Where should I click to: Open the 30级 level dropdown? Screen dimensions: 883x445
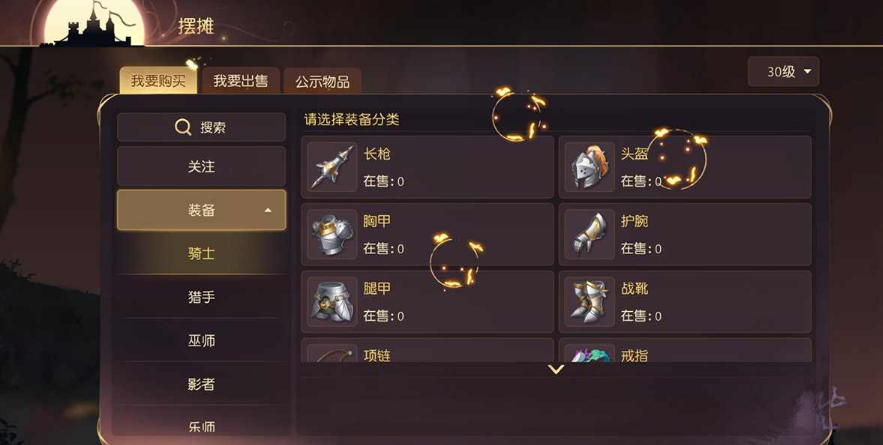[783, 72]
